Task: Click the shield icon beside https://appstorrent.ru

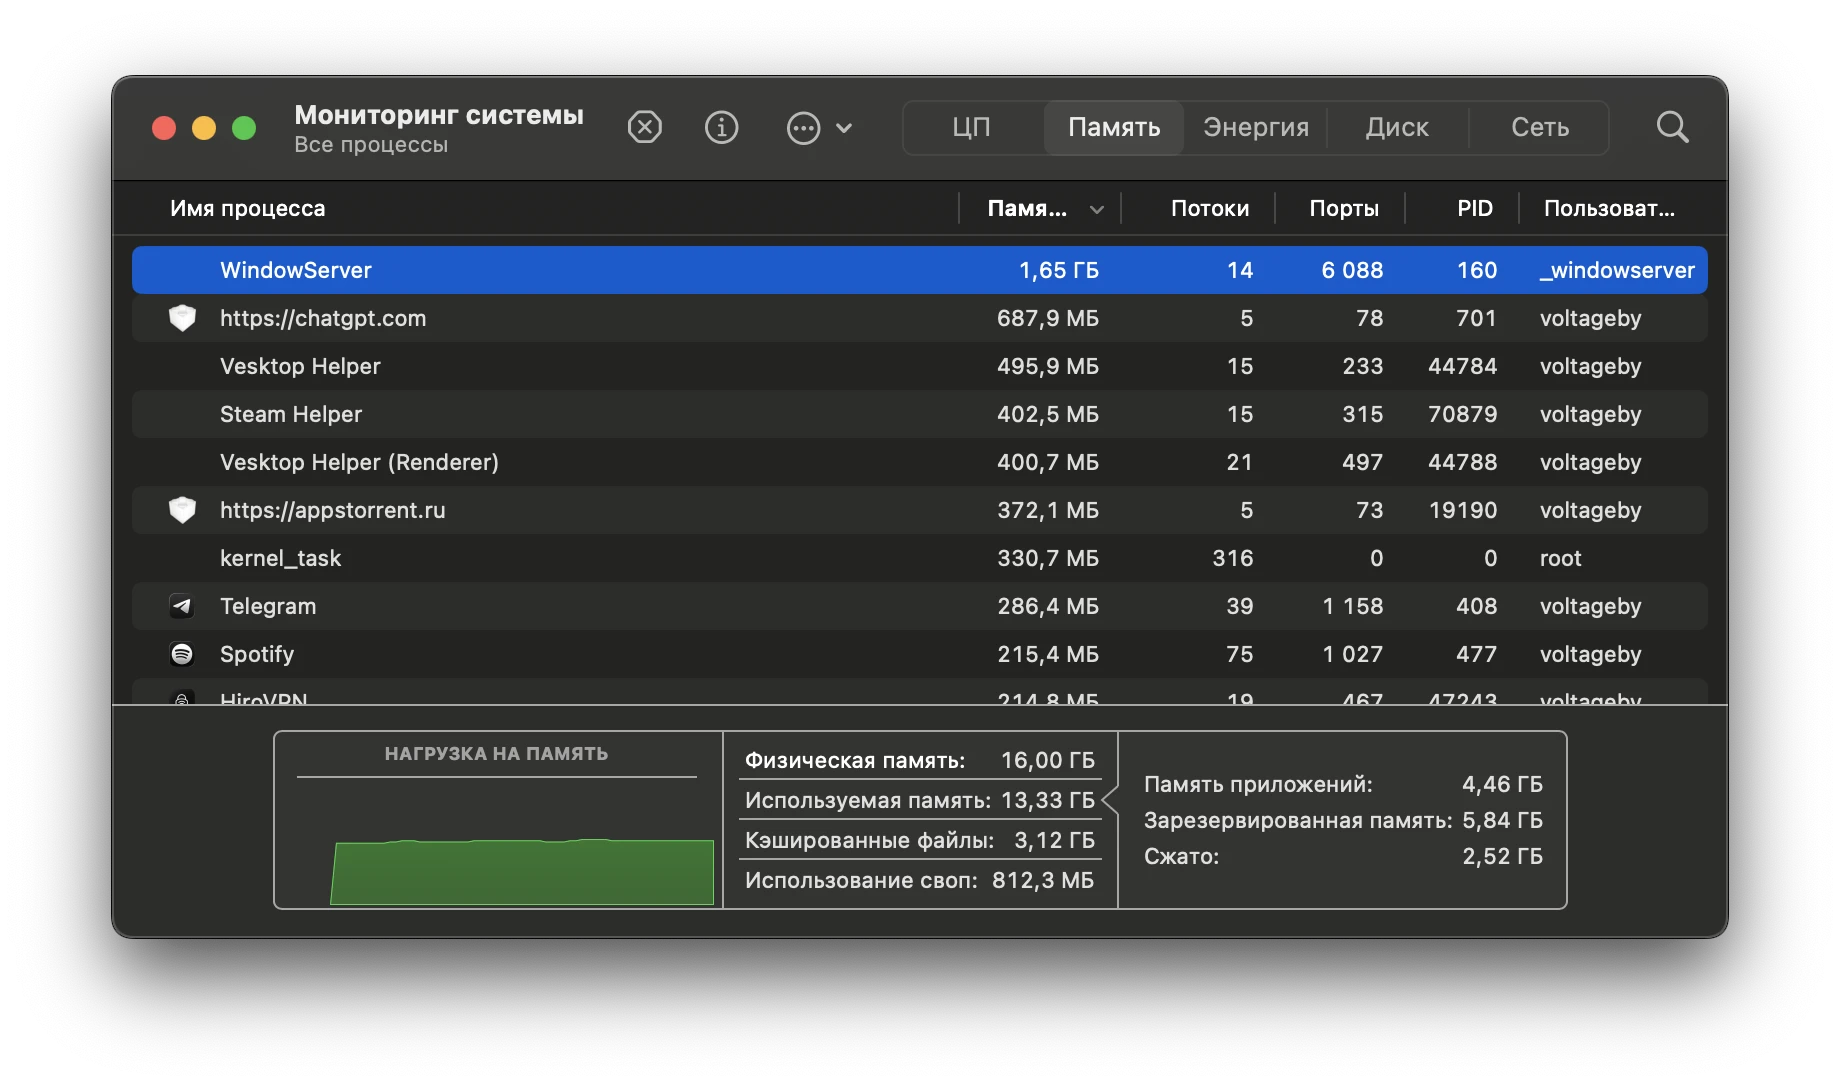Action: point(182,510)
